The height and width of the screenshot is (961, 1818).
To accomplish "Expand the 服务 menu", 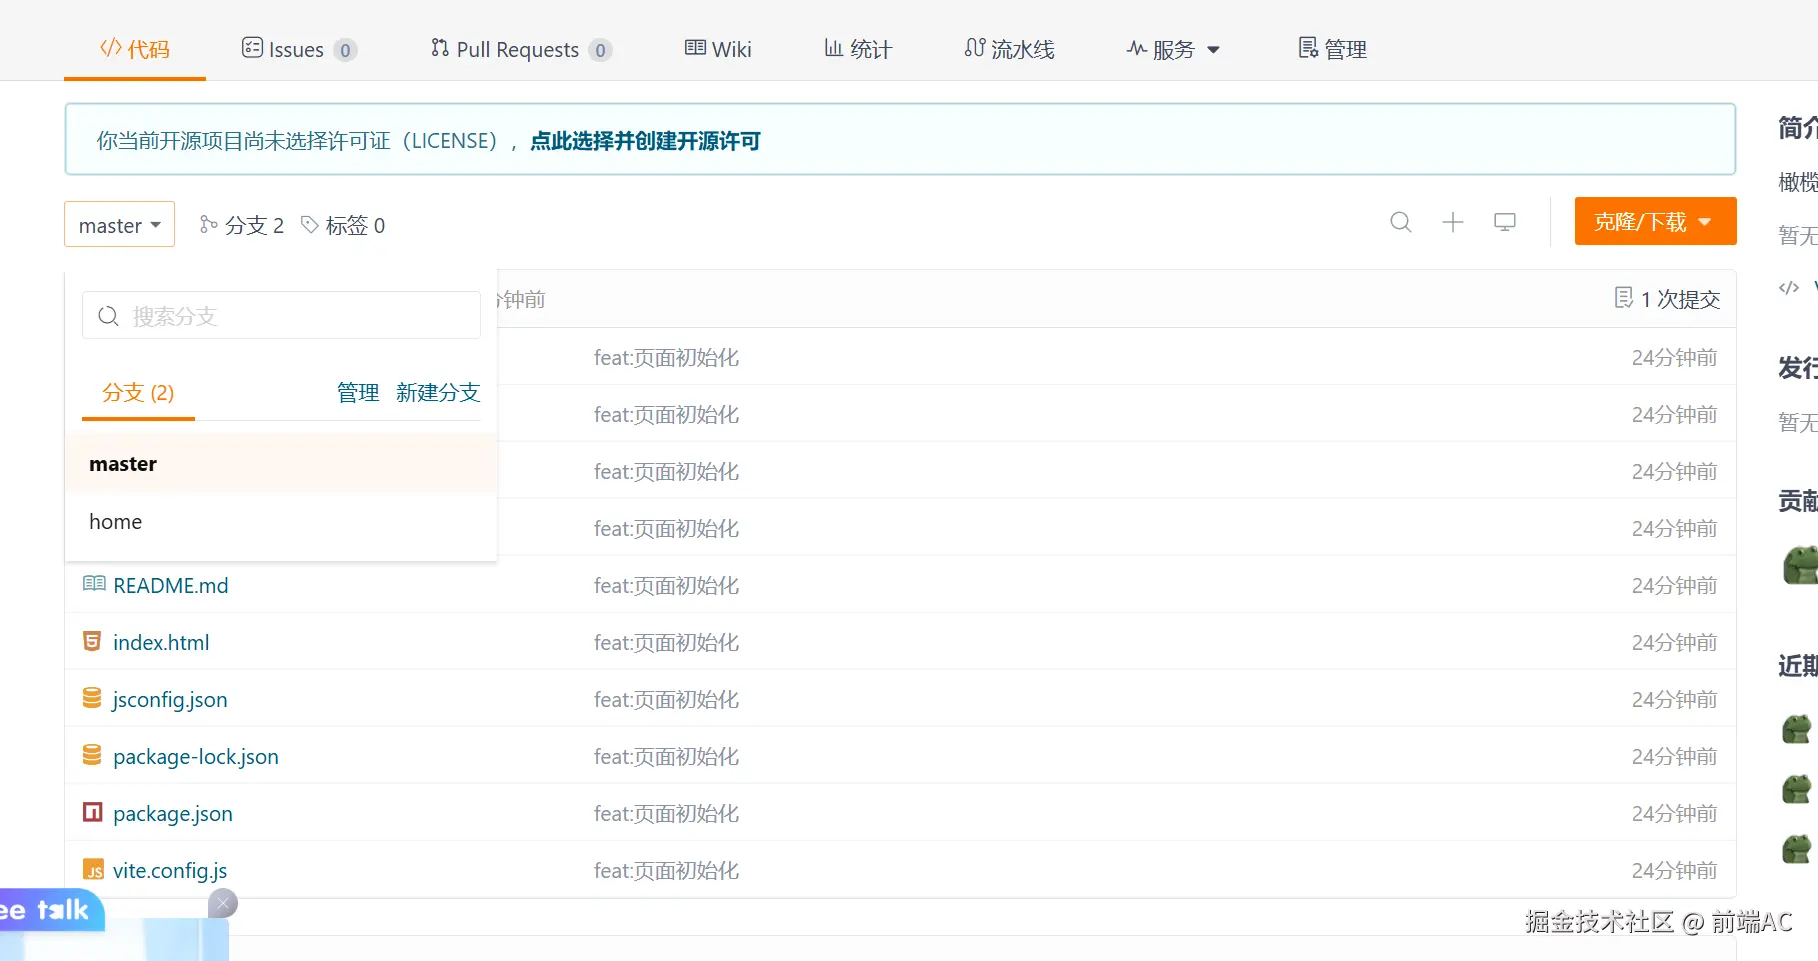I will [x=1173, y=49].
